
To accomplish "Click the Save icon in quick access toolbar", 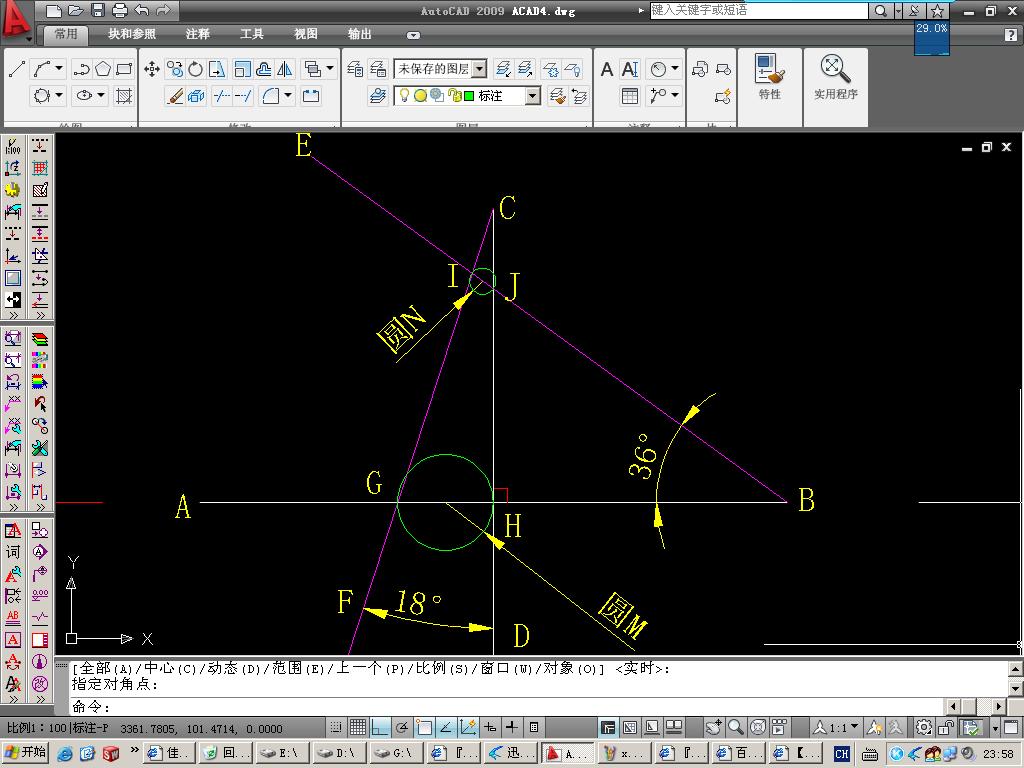I will pos(97,10).
